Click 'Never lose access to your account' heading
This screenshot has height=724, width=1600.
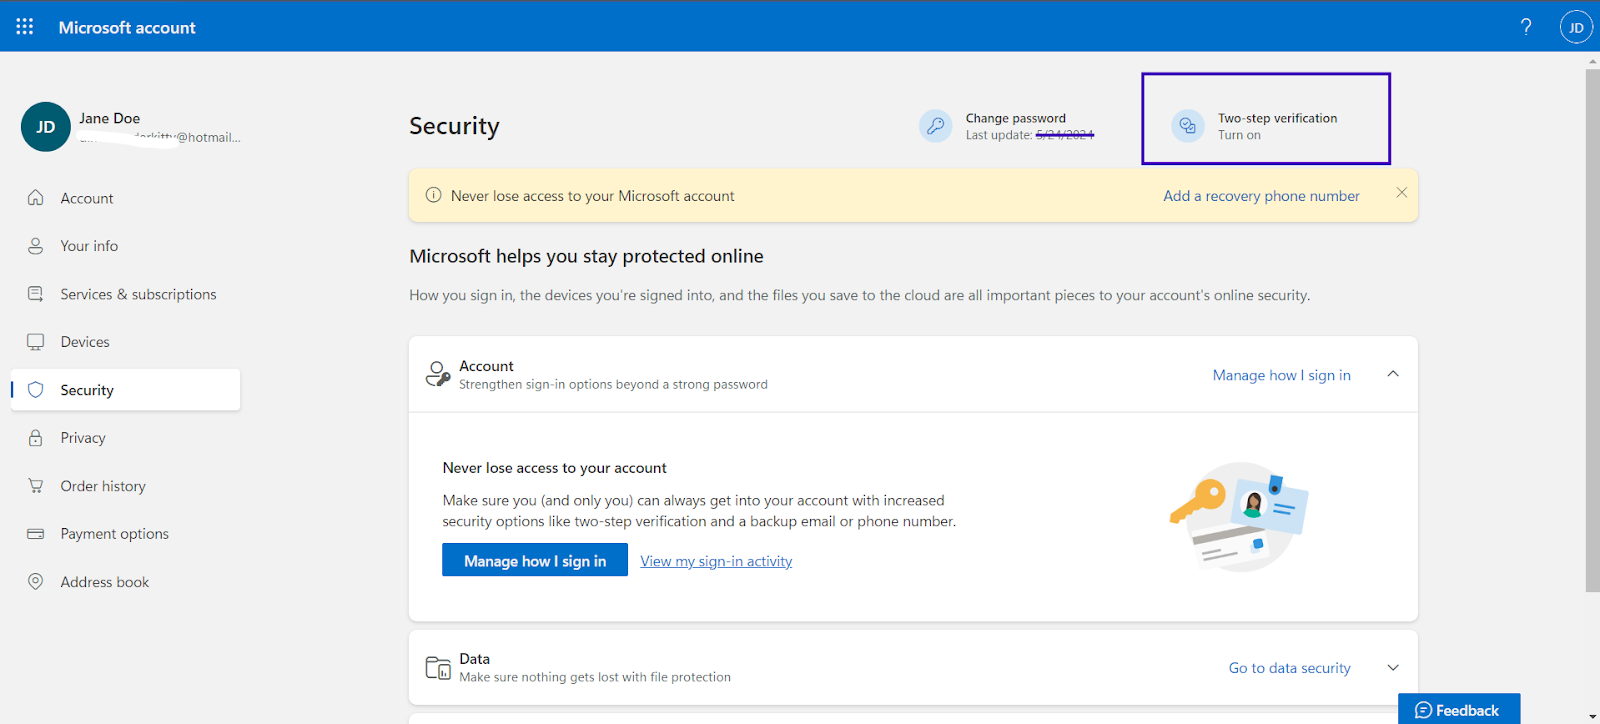coord(555,468)
